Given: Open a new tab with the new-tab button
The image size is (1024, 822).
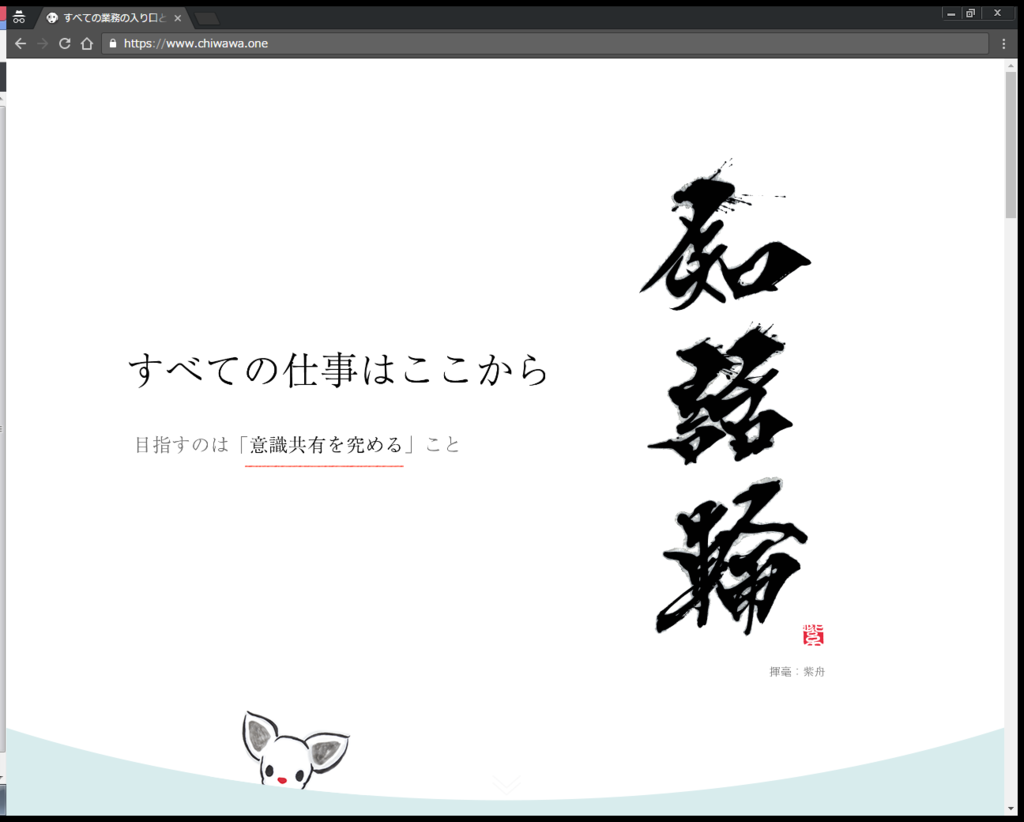Looking at the screenshot, I should (x=207, y=19).
